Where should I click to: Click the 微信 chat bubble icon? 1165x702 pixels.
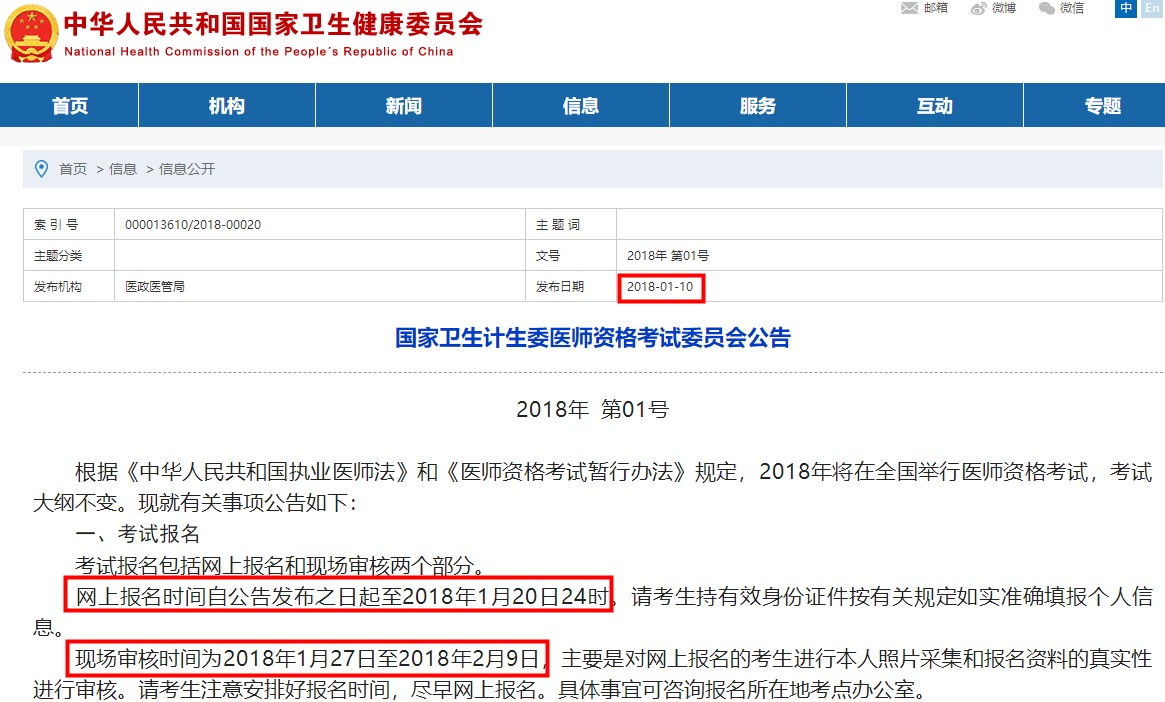click(1047, 8)
